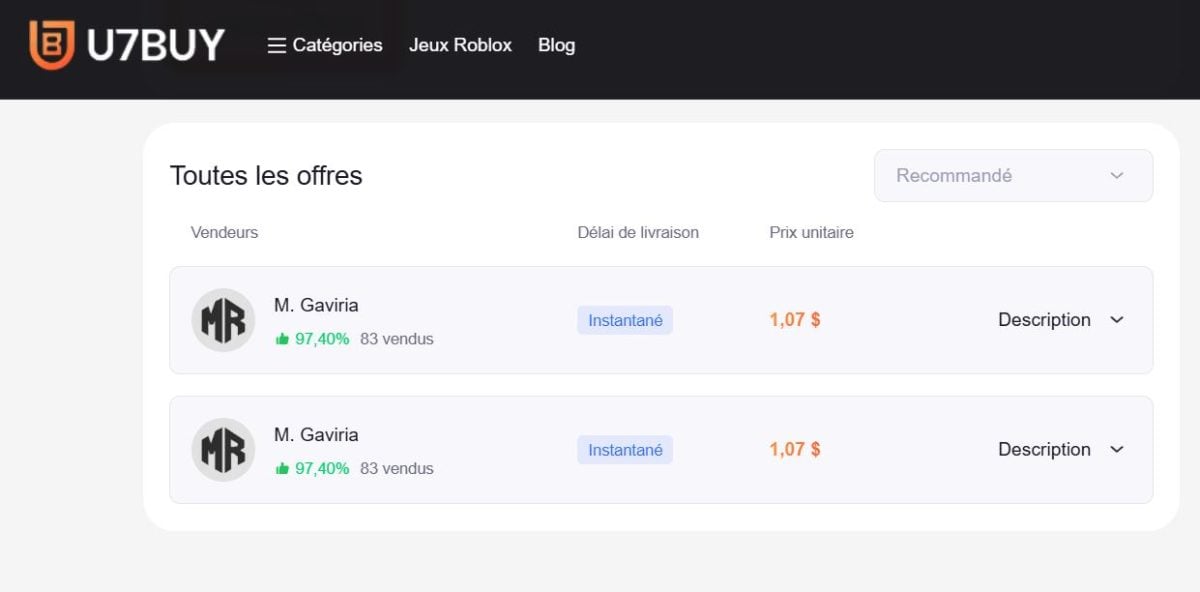The image size is (1200, 592).
Task: Open the Catégories menu
Action: click(x=337, y=45)
